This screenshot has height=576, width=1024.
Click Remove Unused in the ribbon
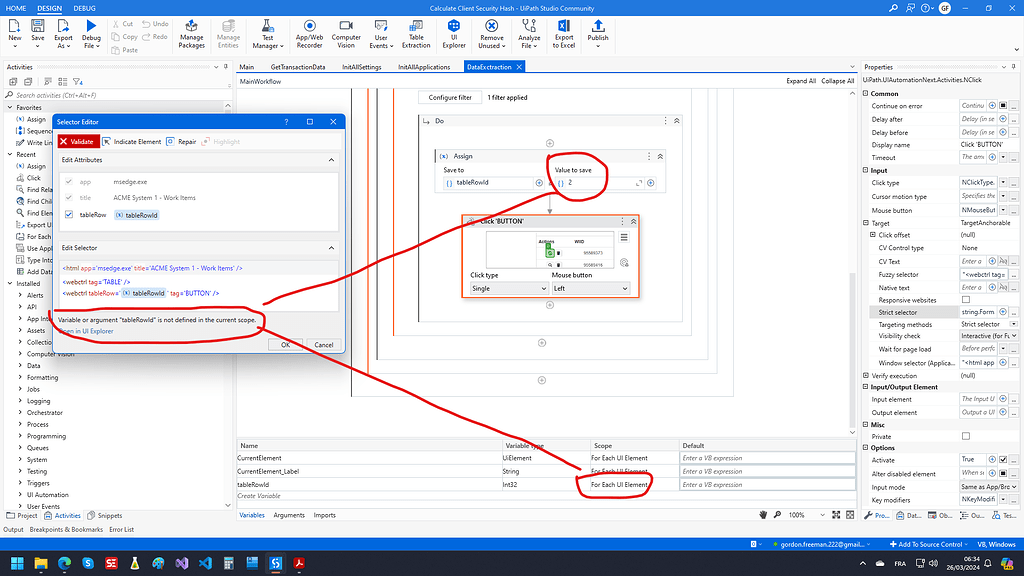490,33
